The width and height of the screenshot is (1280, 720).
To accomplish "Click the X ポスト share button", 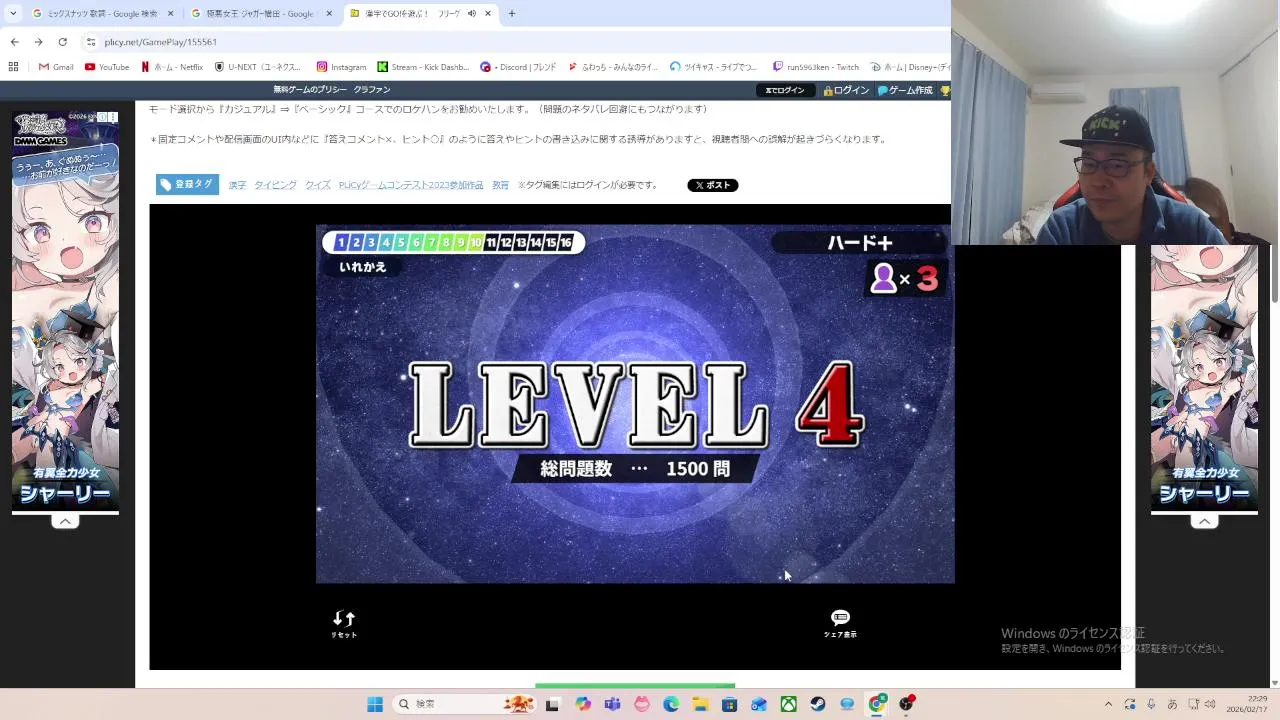I will 712,185.
